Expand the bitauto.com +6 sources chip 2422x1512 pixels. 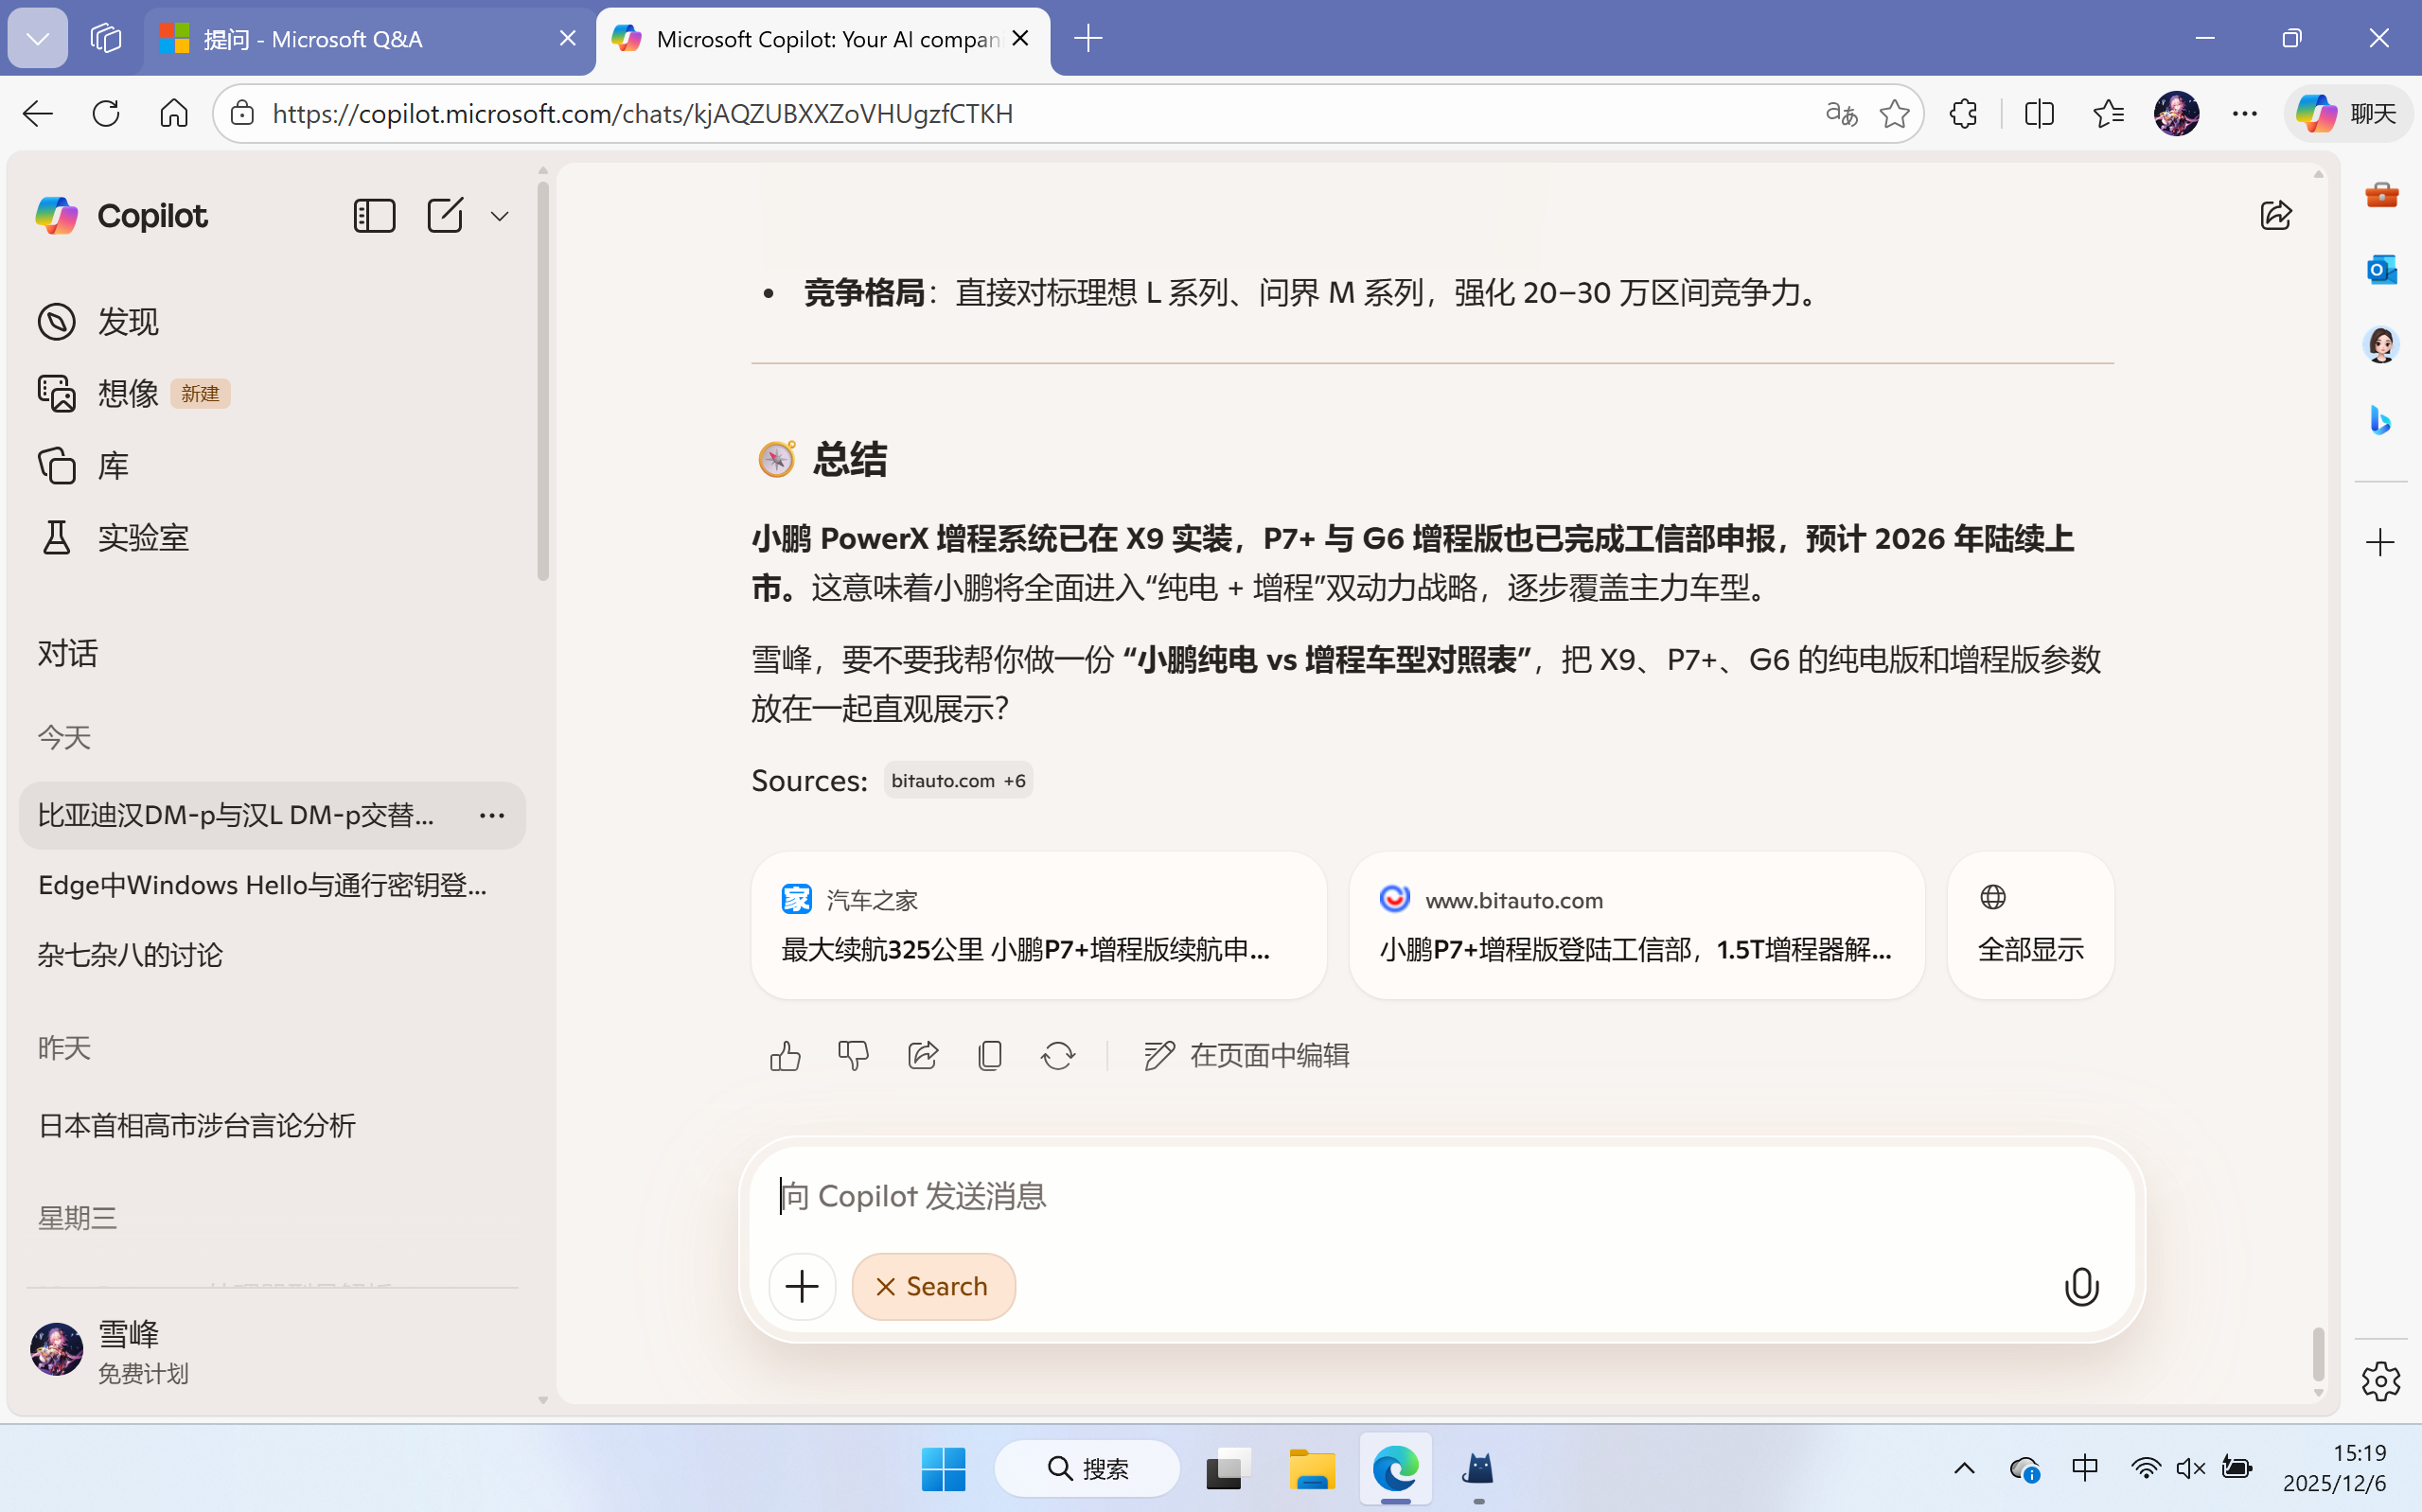tap(956, 780)
